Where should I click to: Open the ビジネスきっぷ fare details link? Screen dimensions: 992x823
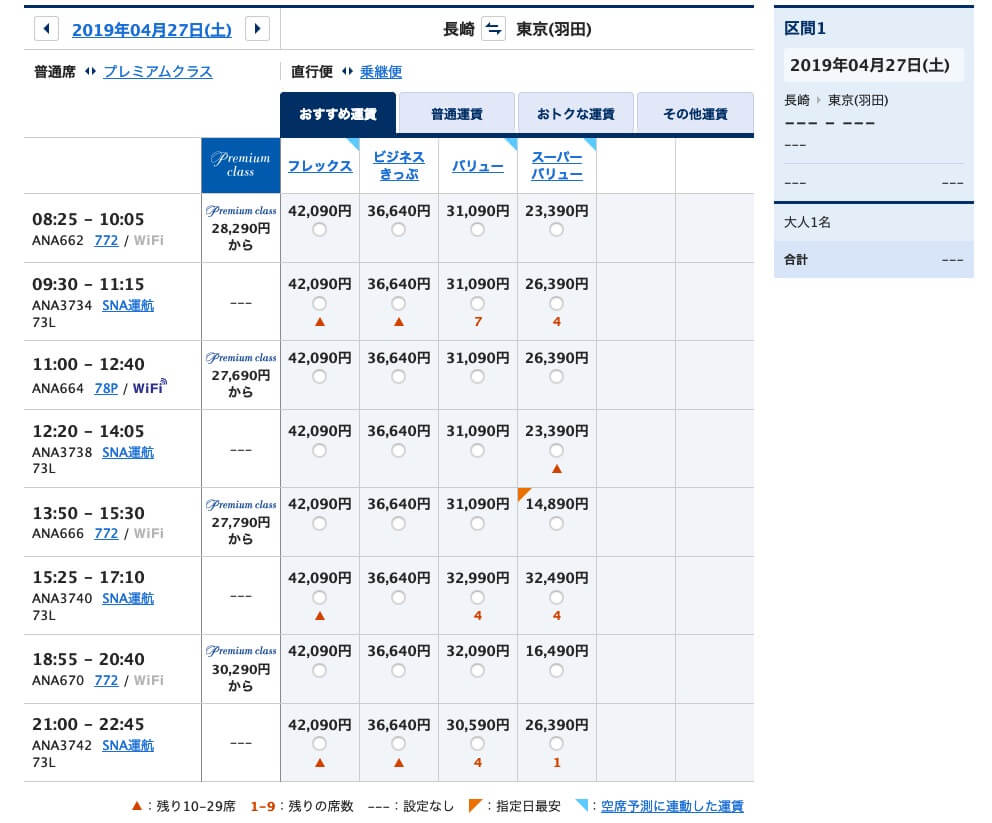pos(399,166)
